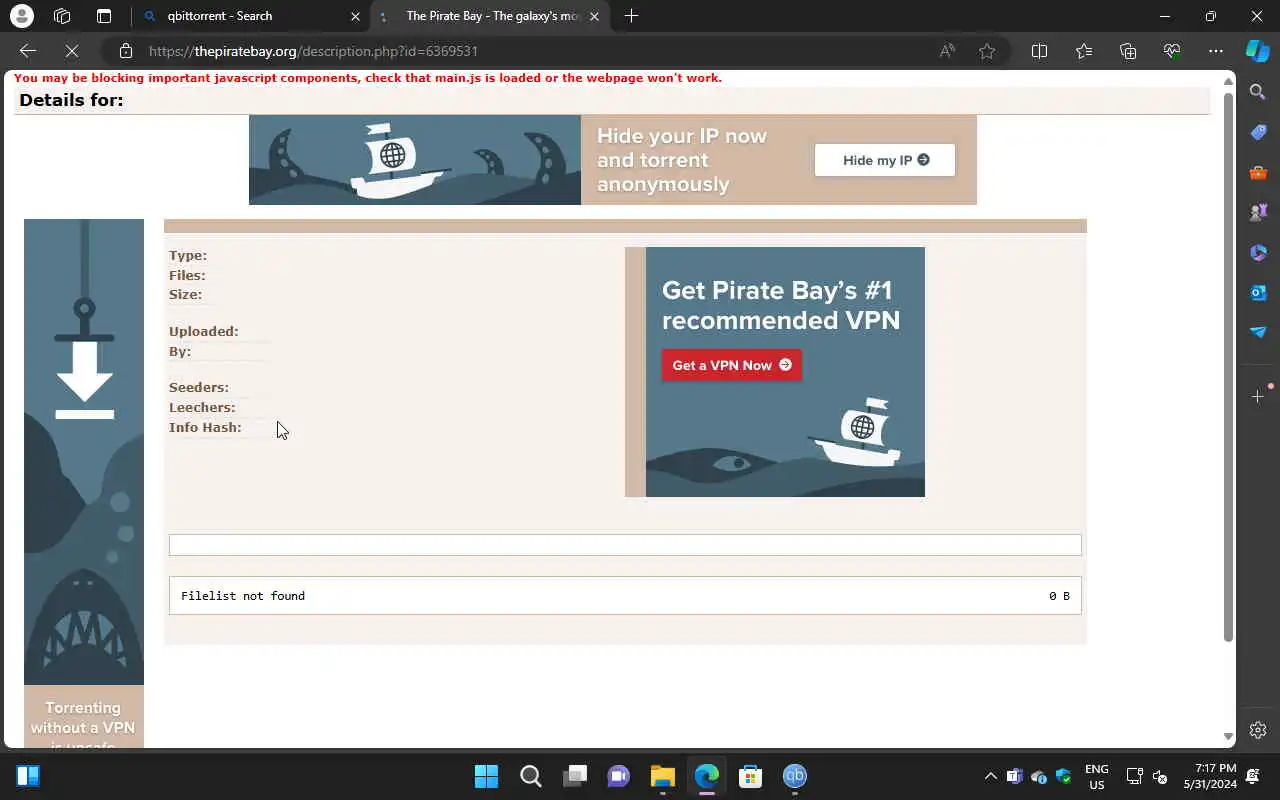
Task: Close the qbittorrent - Search tab
Action: tap(355, 16)
